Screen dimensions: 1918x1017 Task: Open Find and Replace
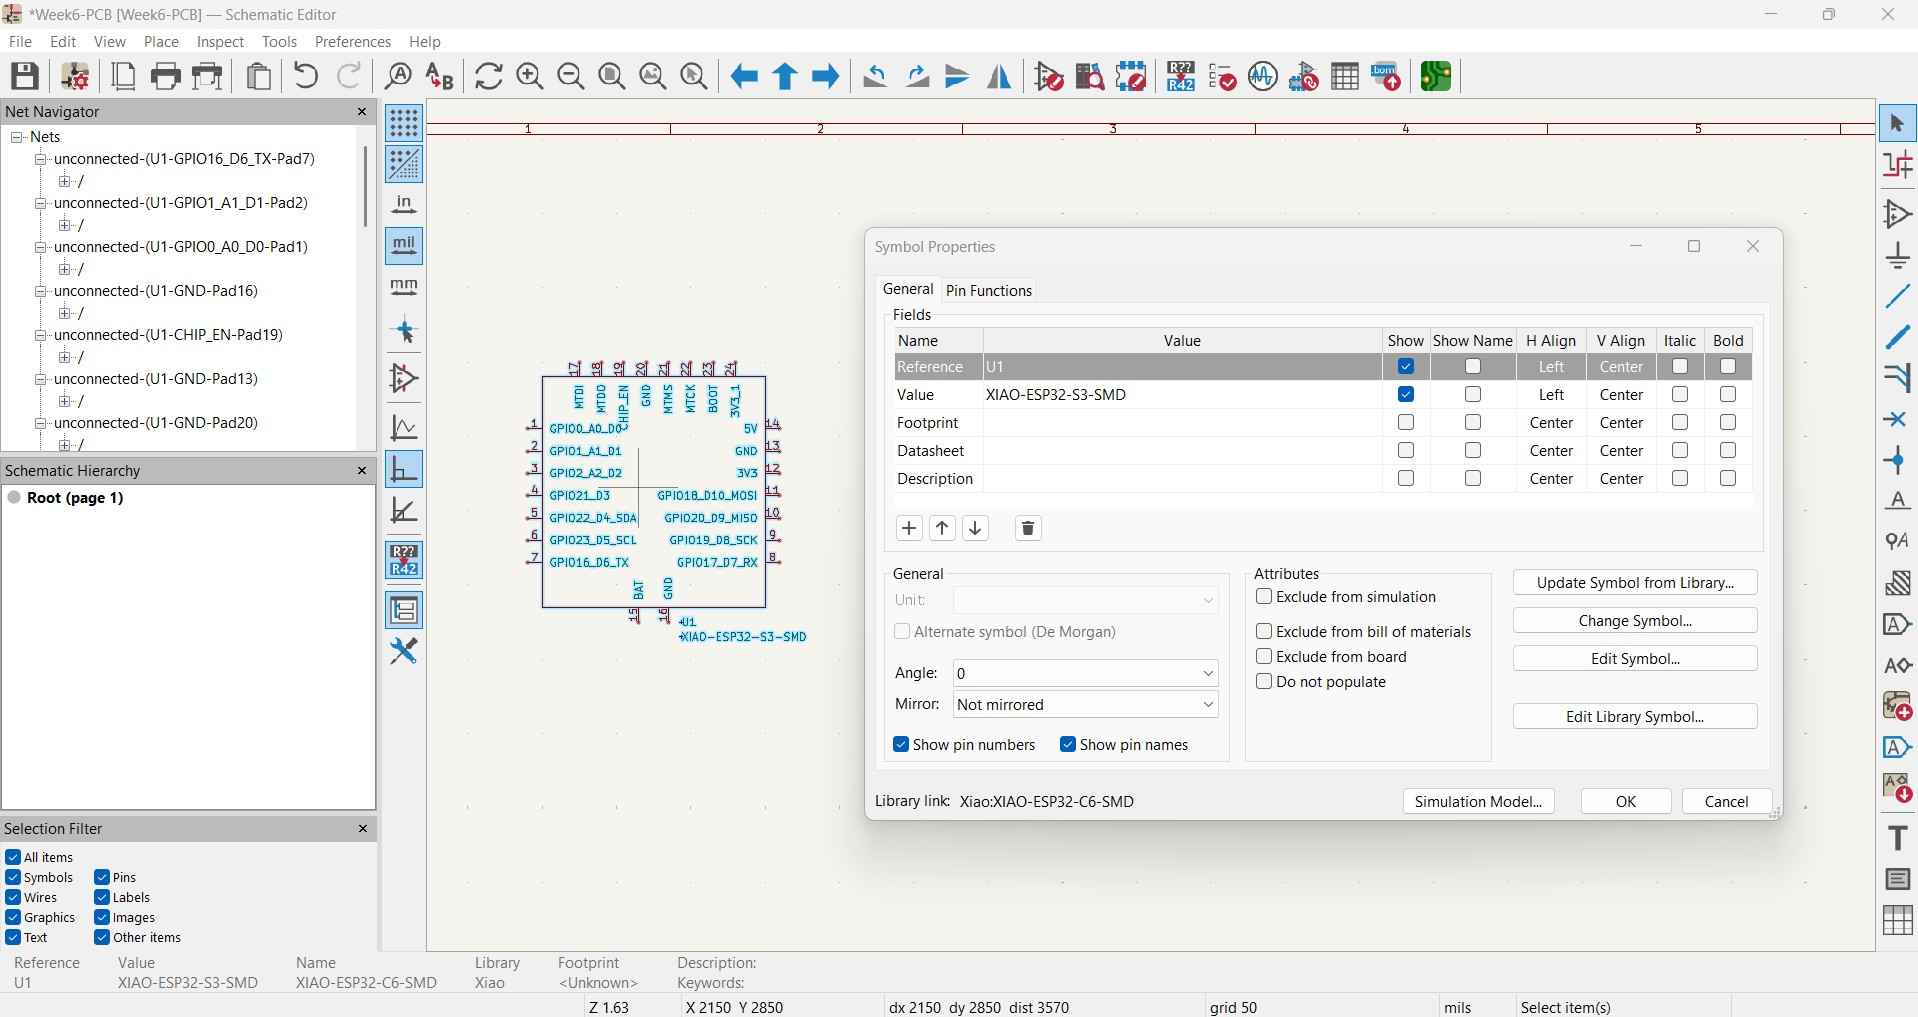440,76
